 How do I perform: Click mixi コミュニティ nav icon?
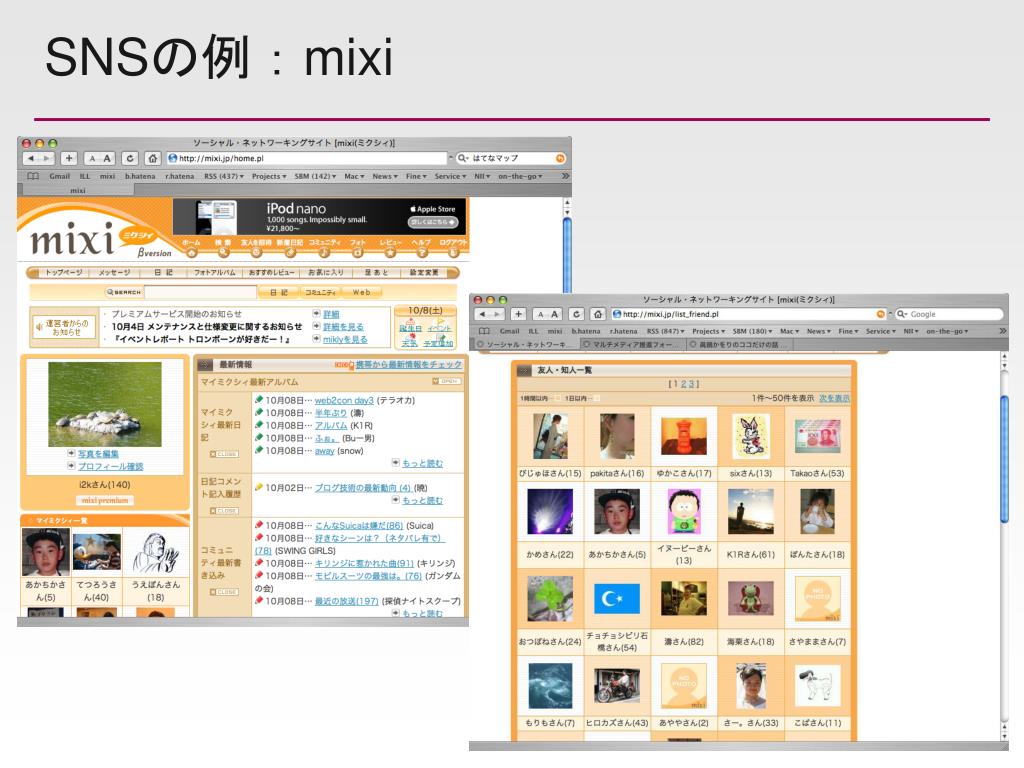click(x=324, y=253)
